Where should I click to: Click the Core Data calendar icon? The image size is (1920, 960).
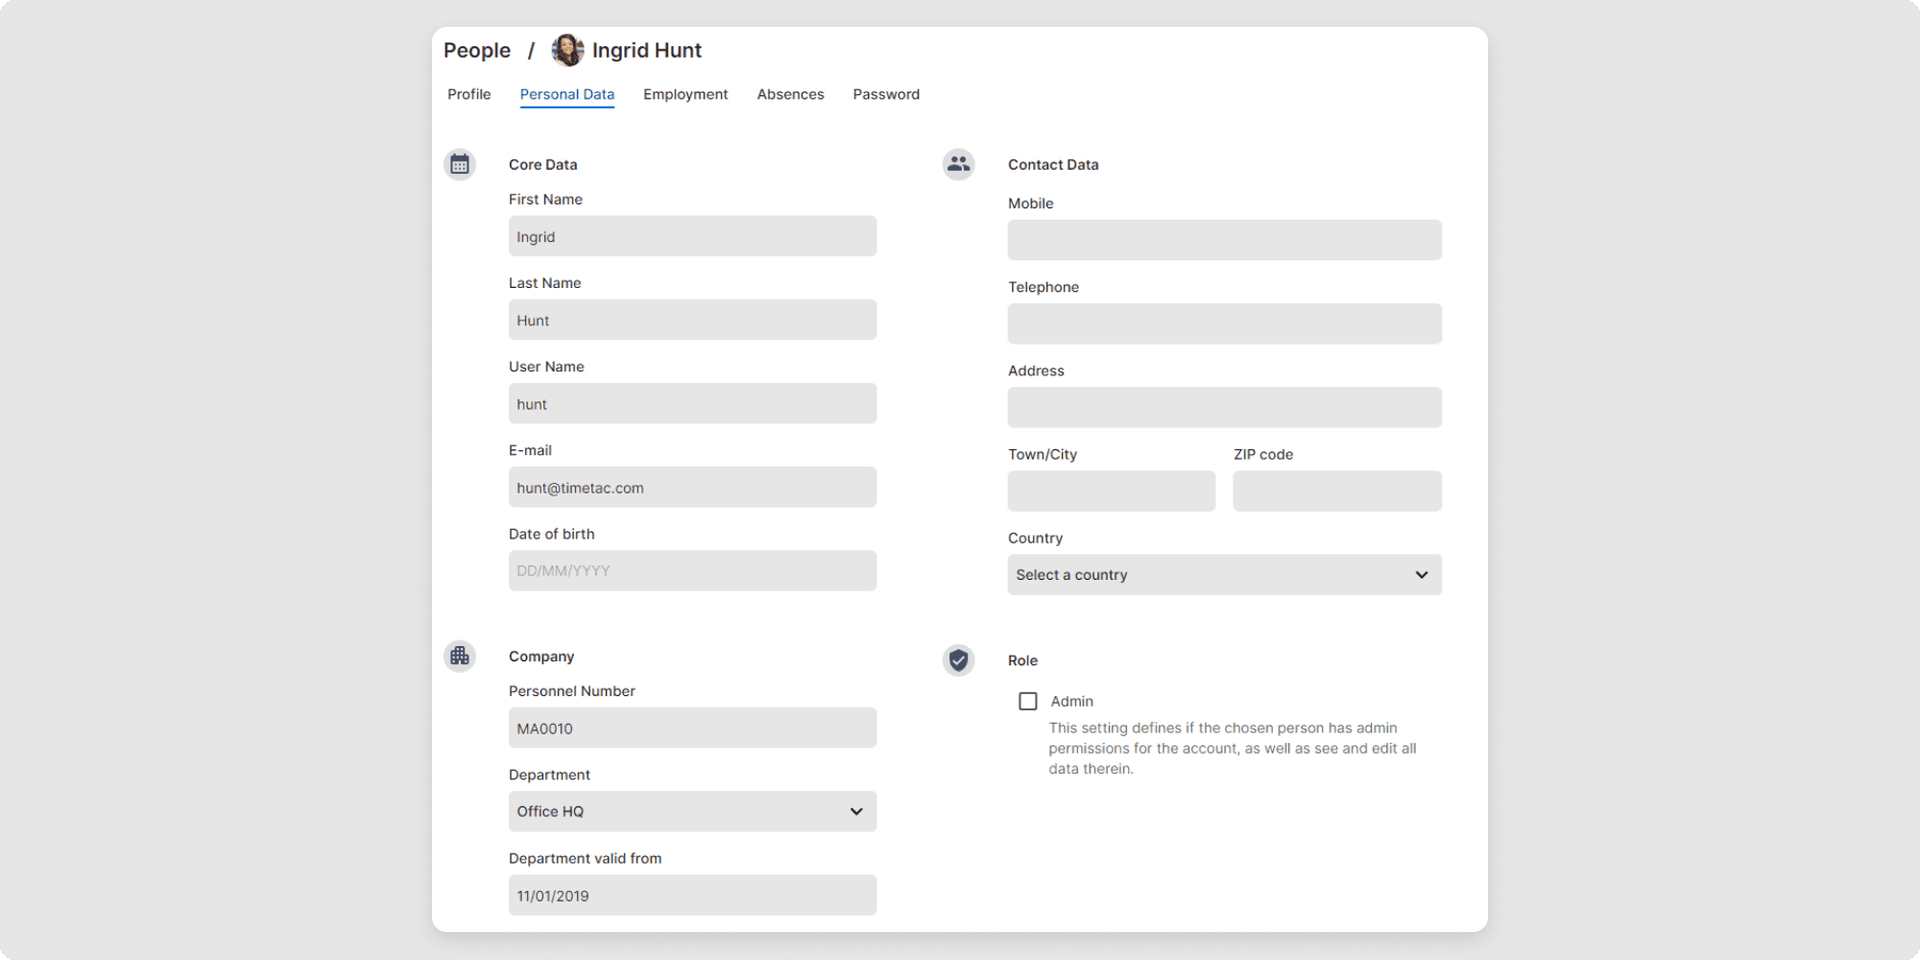click(x=459, y=164)
